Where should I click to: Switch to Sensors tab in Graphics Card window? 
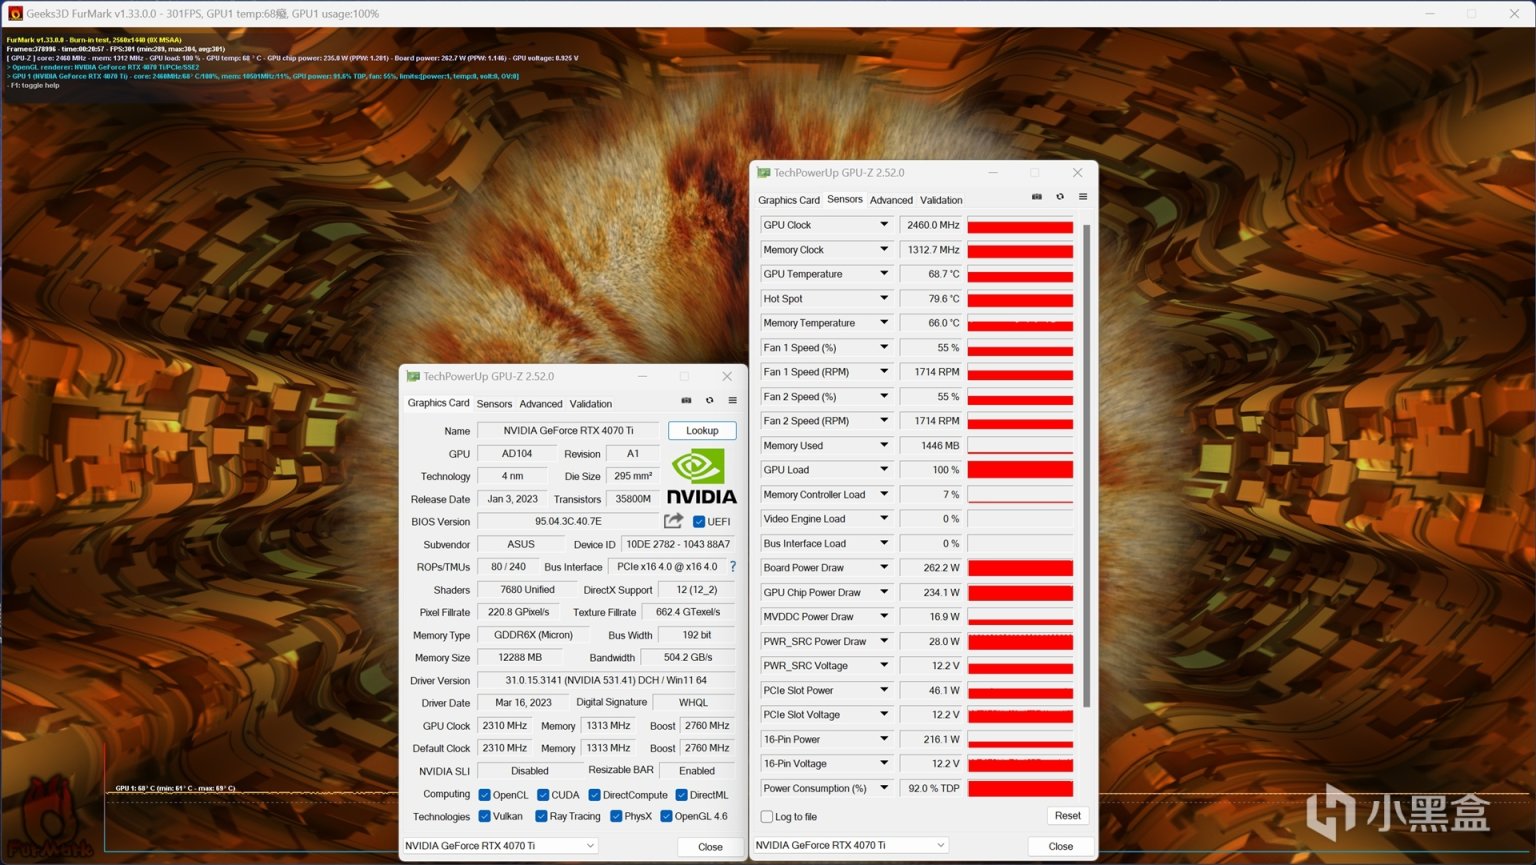pyautogui.click(x=494, y=404)
